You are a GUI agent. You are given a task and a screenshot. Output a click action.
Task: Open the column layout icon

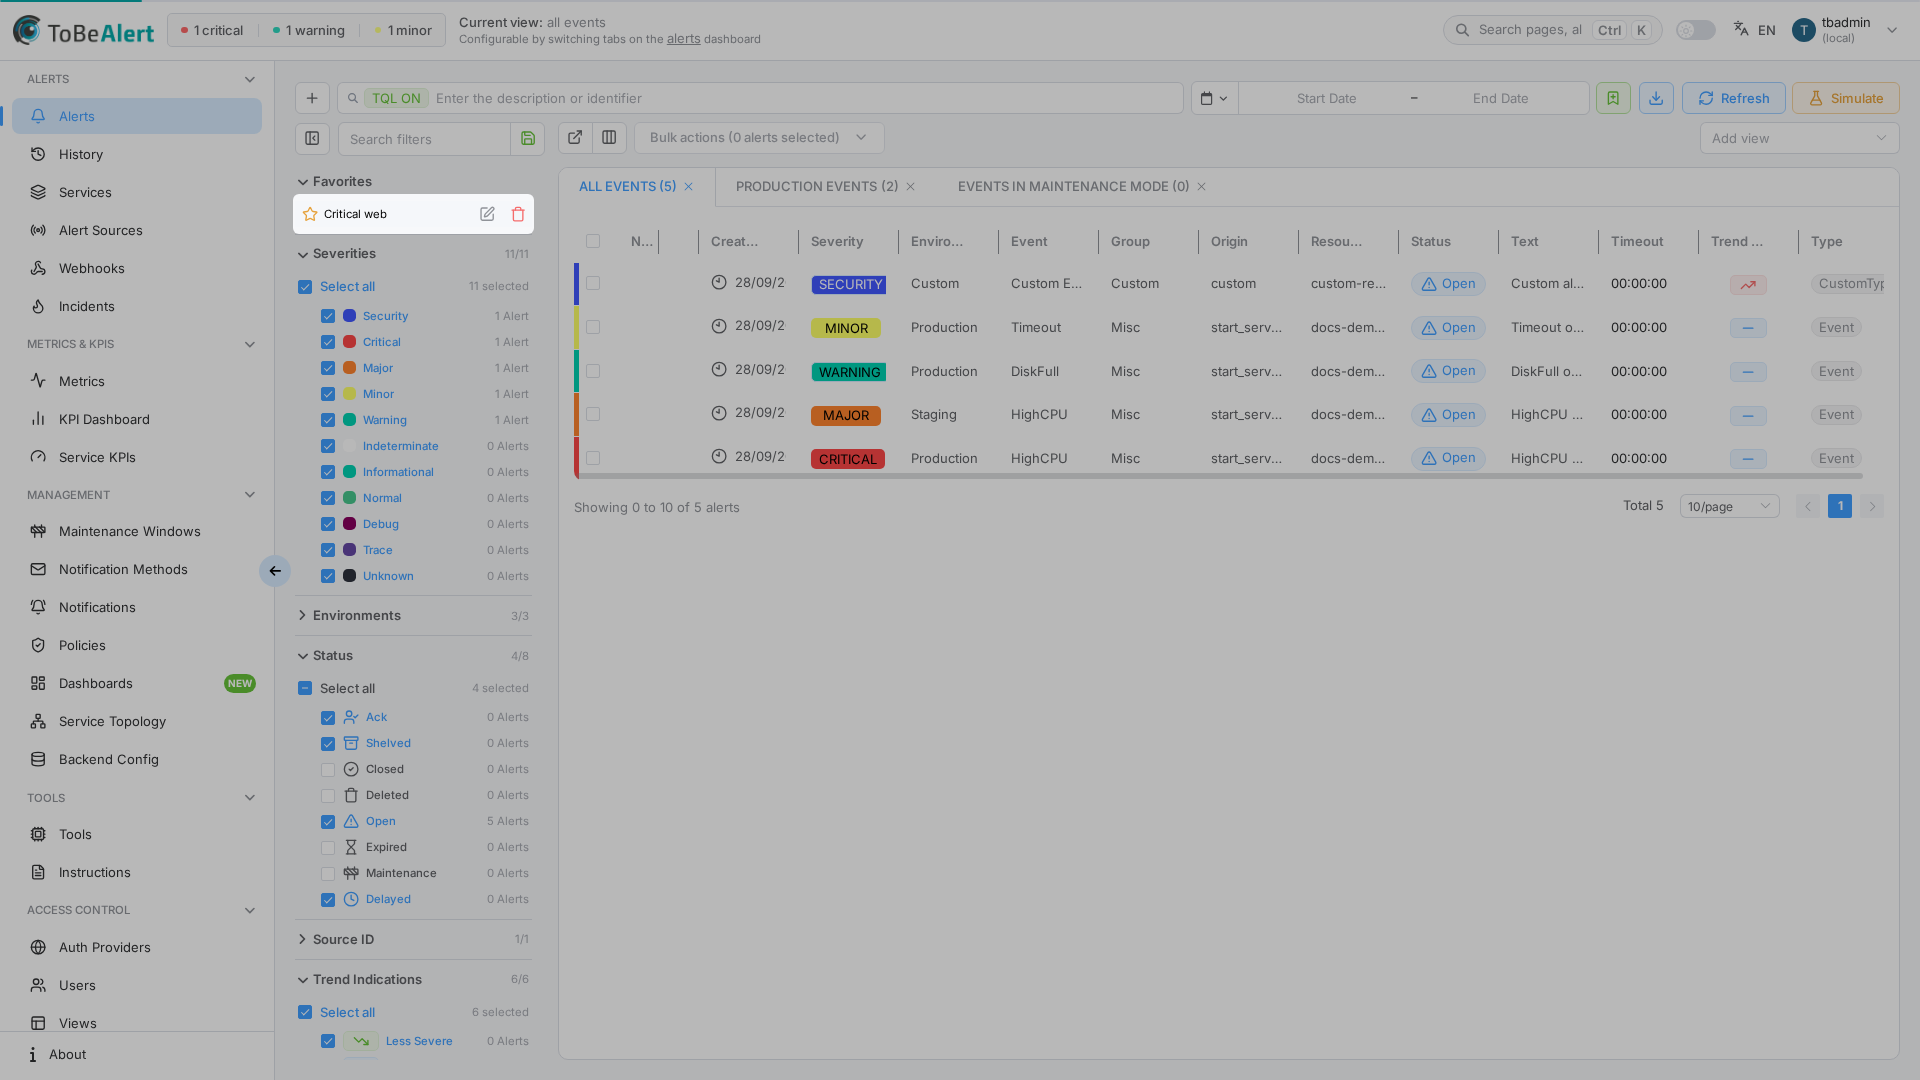pos(609,138)
